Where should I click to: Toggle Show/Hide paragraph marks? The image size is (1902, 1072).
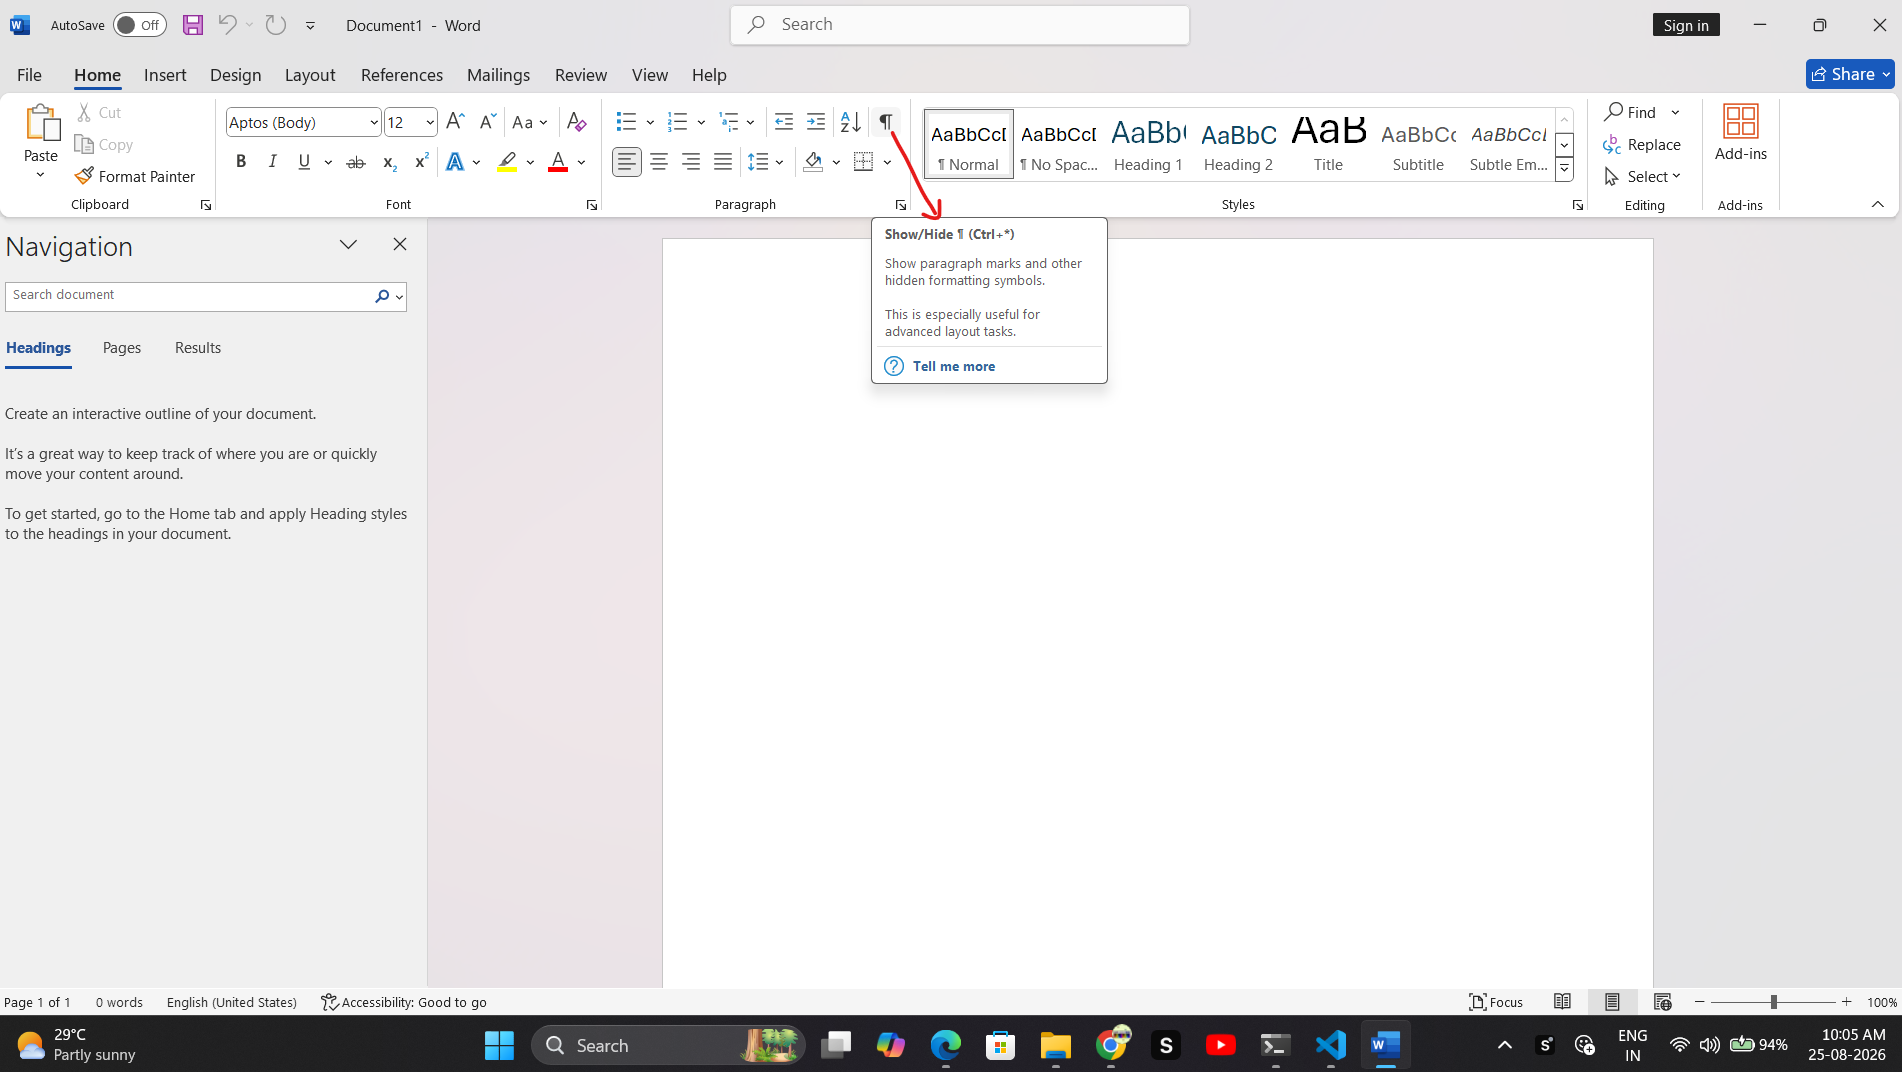[x=886, y=122]
